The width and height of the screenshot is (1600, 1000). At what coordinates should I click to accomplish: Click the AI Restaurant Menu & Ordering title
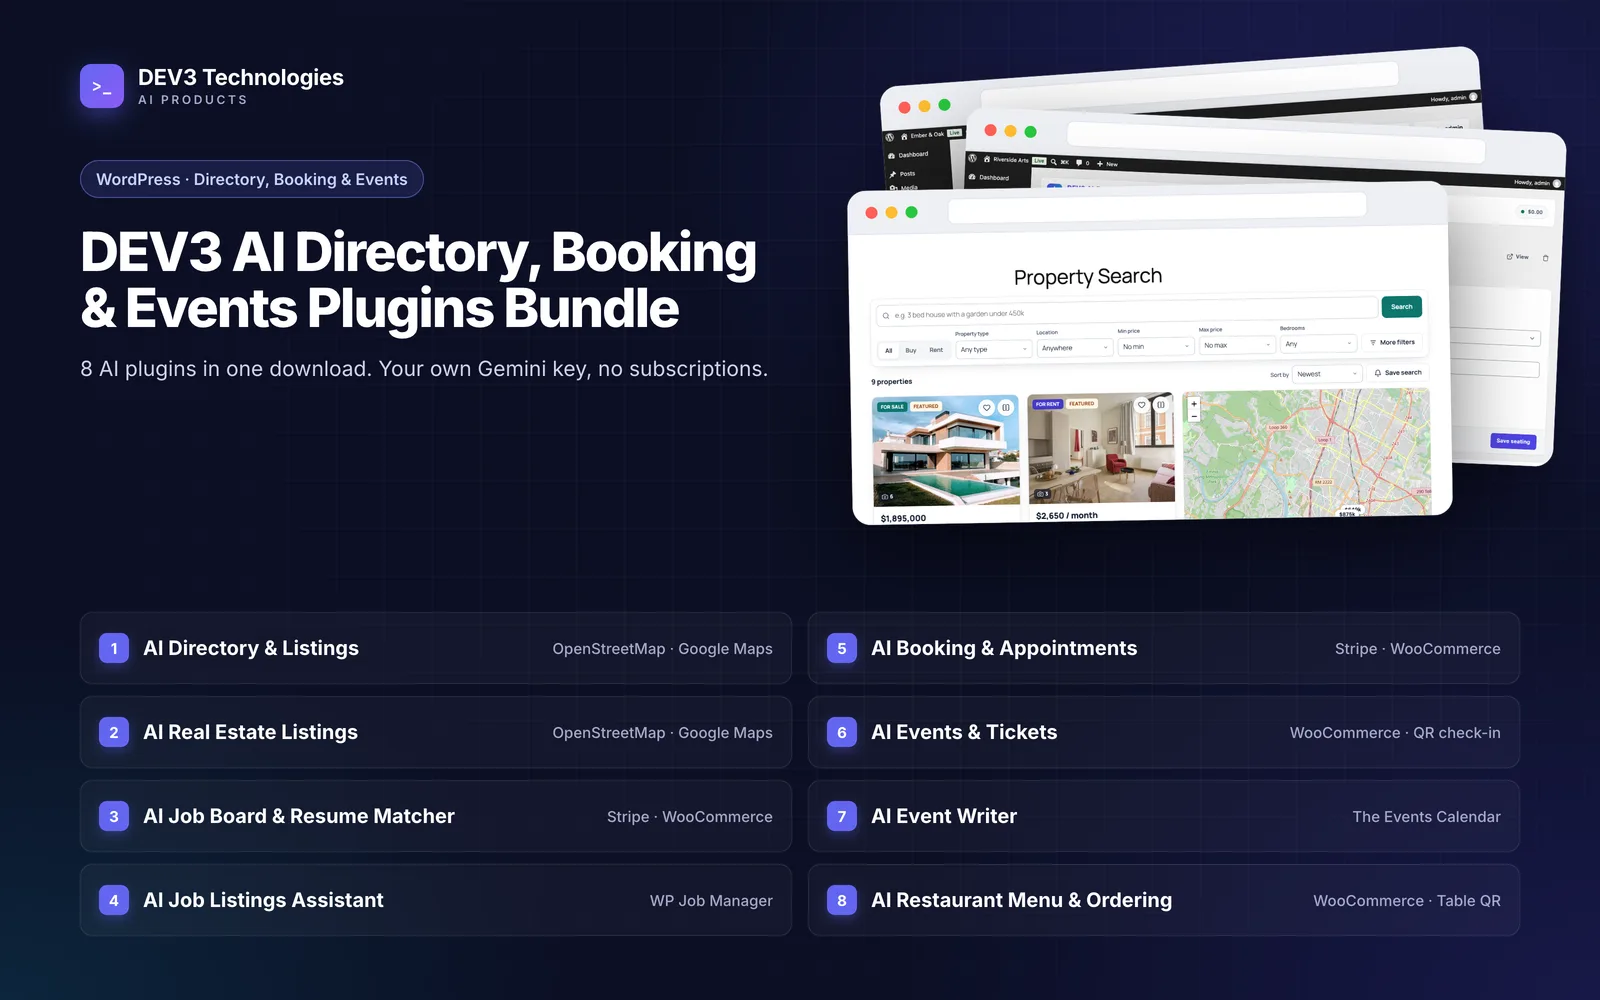[1021, 900]
